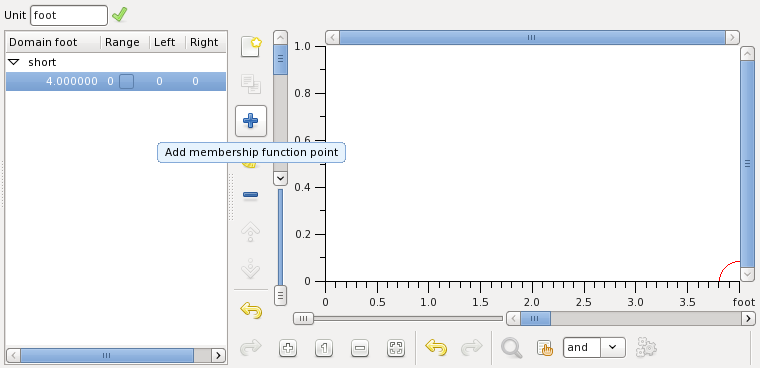Click the zoom out minus button
760x368 pixels.
pyautogui.click(x=360, y=348)
